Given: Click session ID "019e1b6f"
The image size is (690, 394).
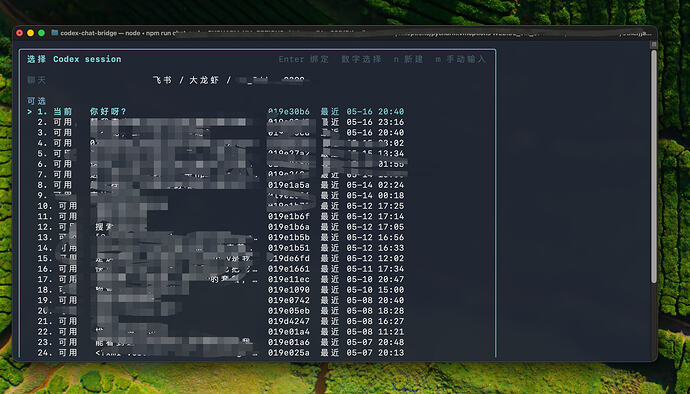Looking at the screenshot, I should click(x=289, y=217).
